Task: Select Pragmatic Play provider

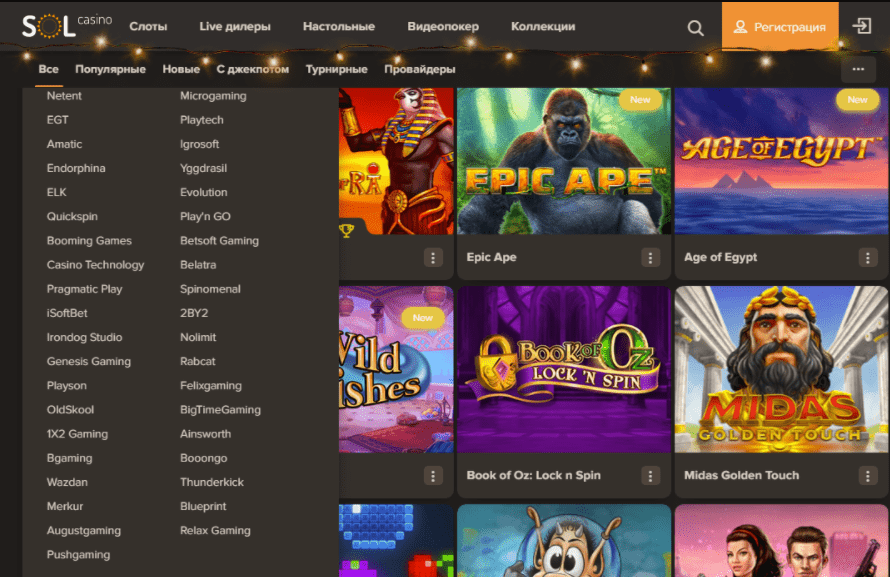Action: pos(85,289)
